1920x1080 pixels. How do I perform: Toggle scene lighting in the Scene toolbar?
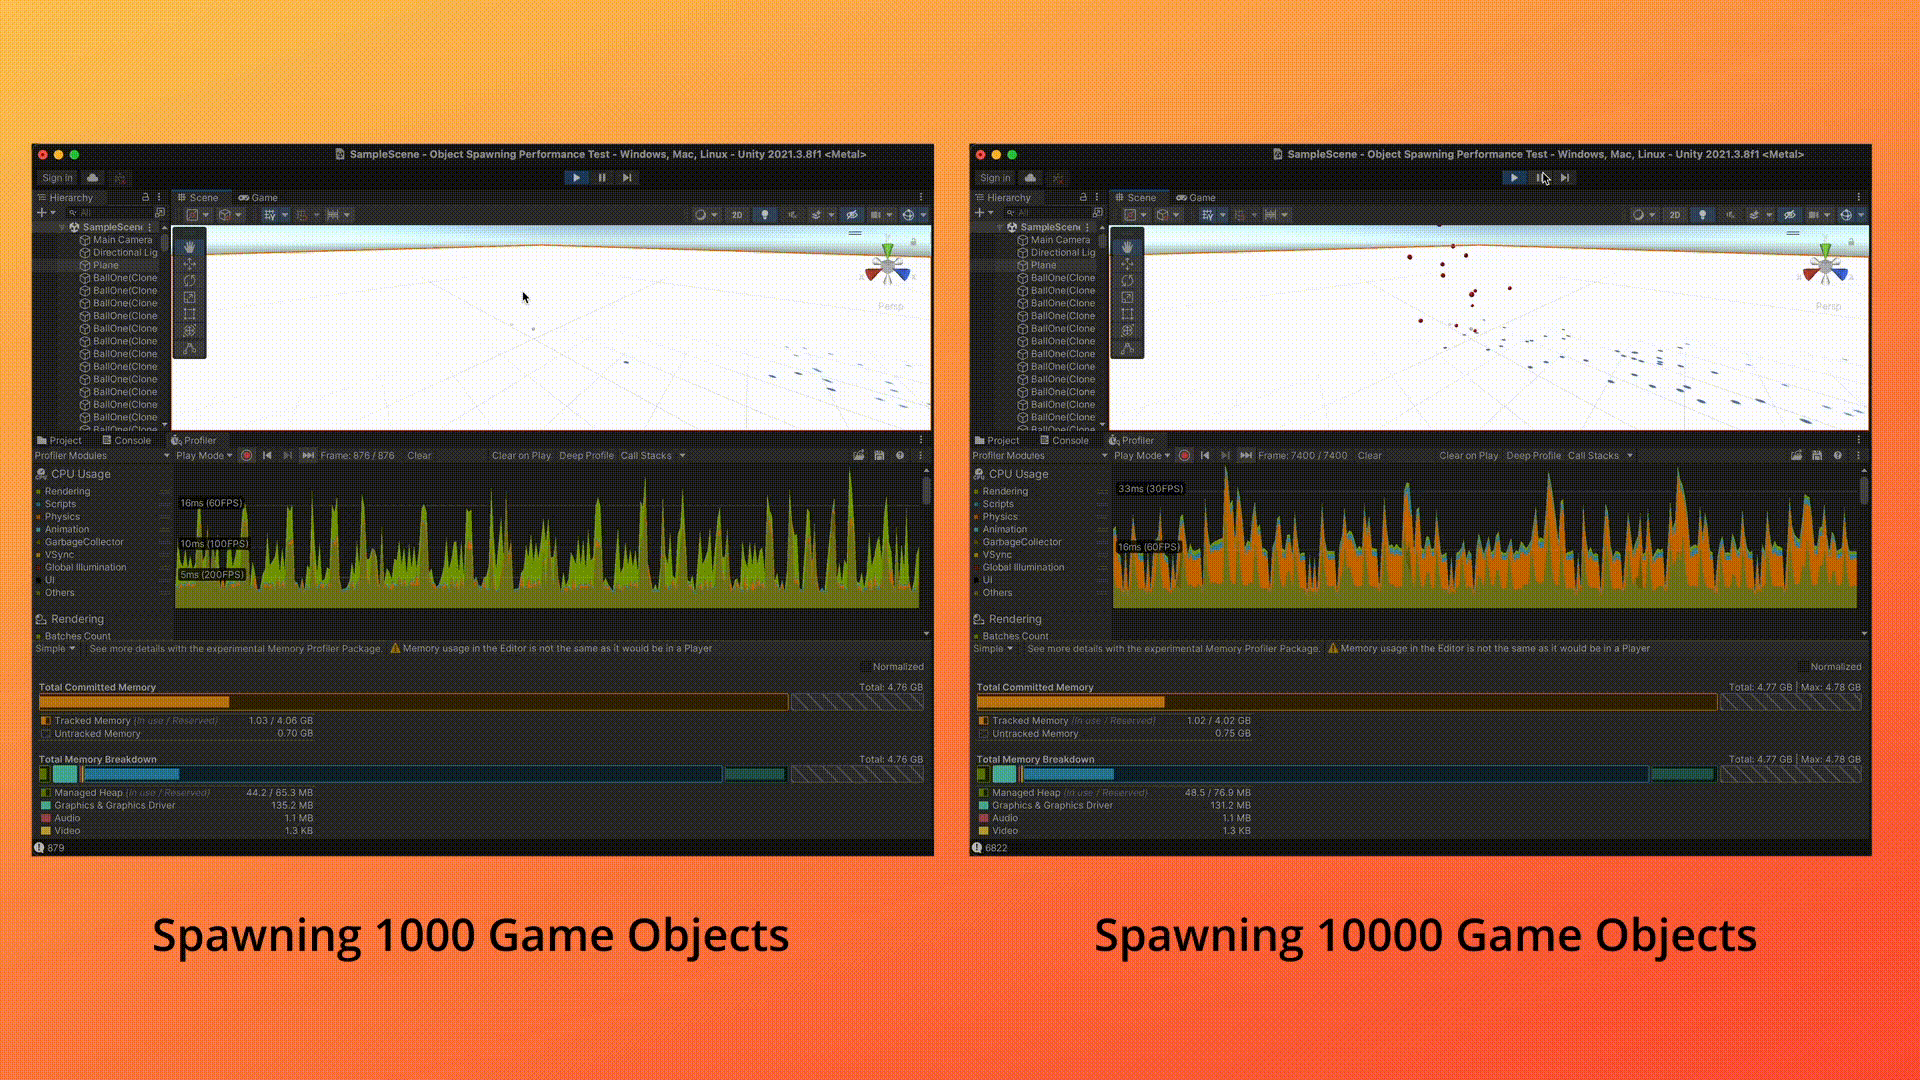[766, 214]
